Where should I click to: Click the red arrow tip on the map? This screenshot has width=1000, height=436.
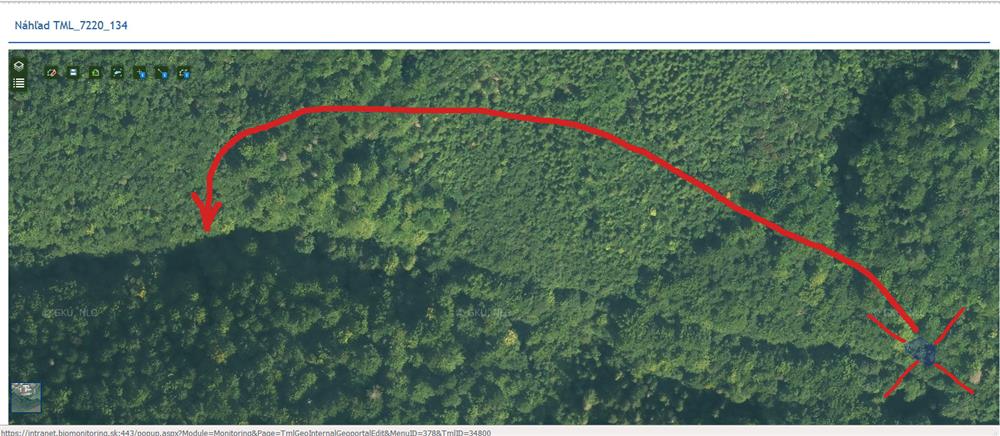coord(207,227)
